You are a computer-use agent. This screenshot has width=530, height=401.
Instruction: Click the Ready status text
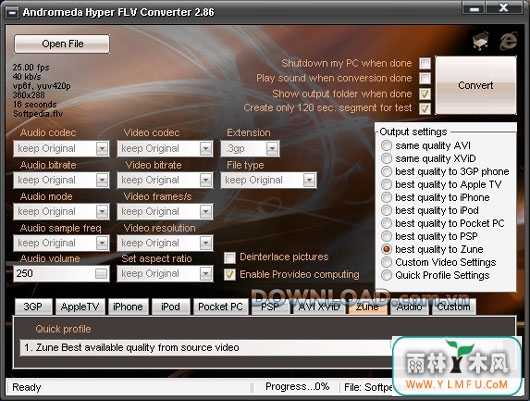(x=27, y=387)
